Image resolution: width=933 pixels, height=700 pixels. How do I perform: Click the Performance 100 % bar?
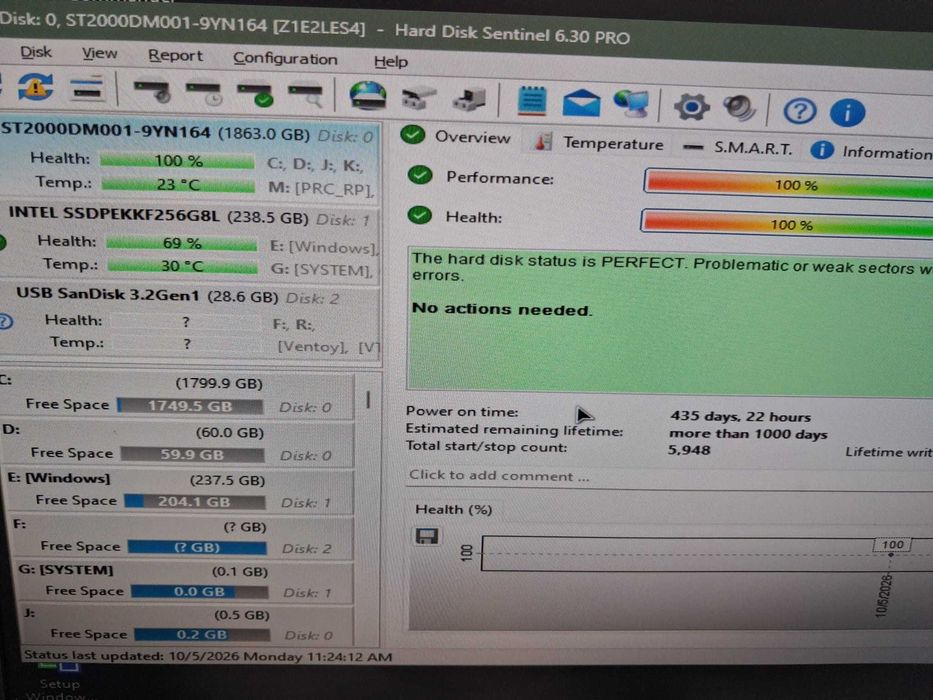tap(789, 184)
